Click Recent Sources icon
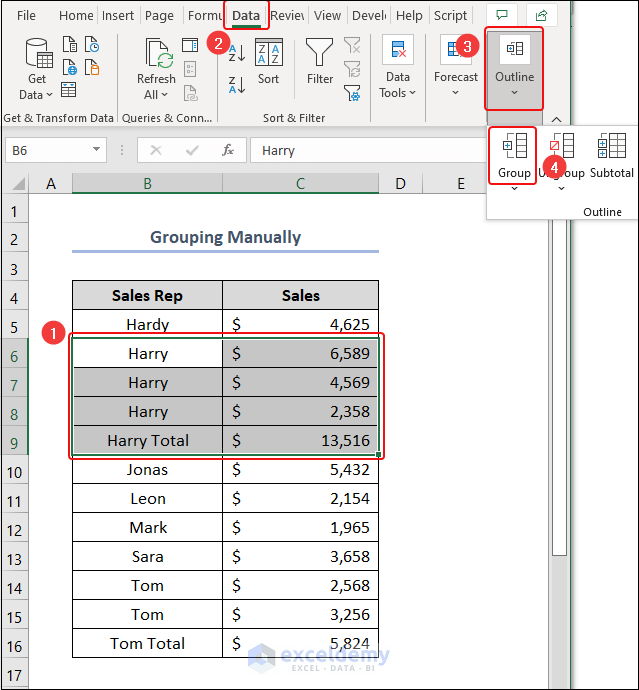Viewport: 639px width, 690px height. click(92, 44)
